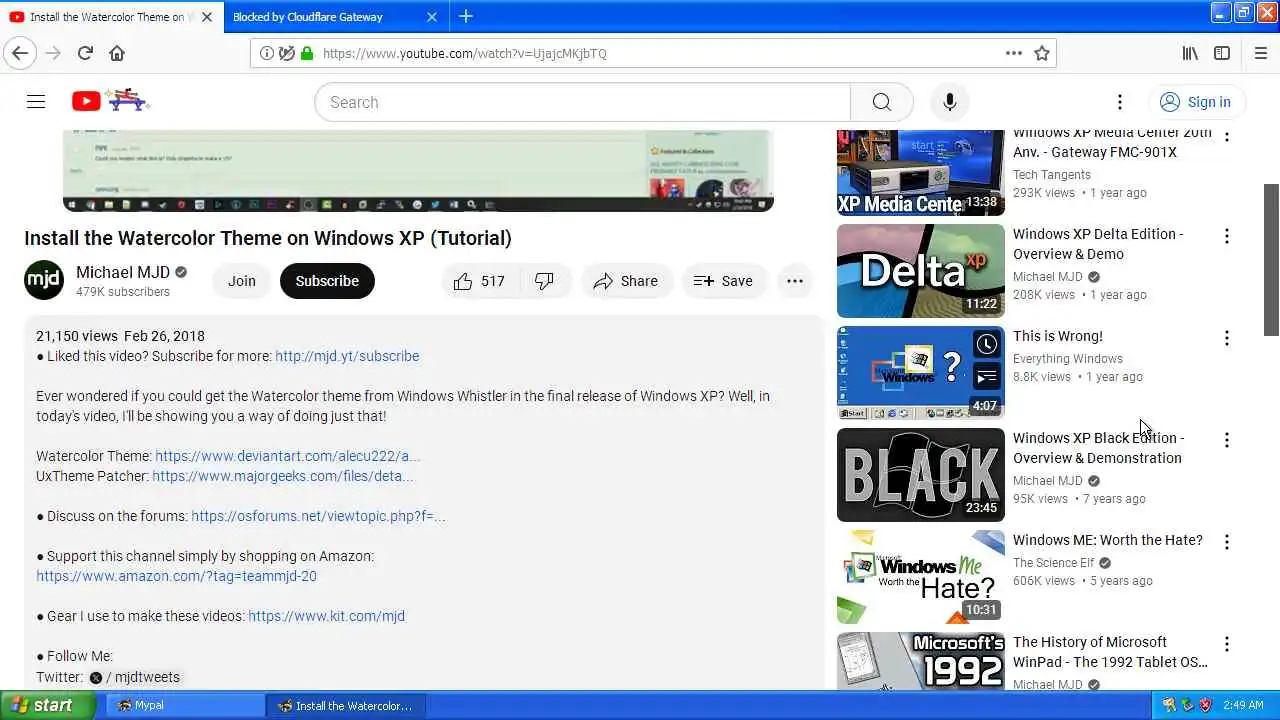Click the taskbar clock 2:49 AM

[1243, 705]
